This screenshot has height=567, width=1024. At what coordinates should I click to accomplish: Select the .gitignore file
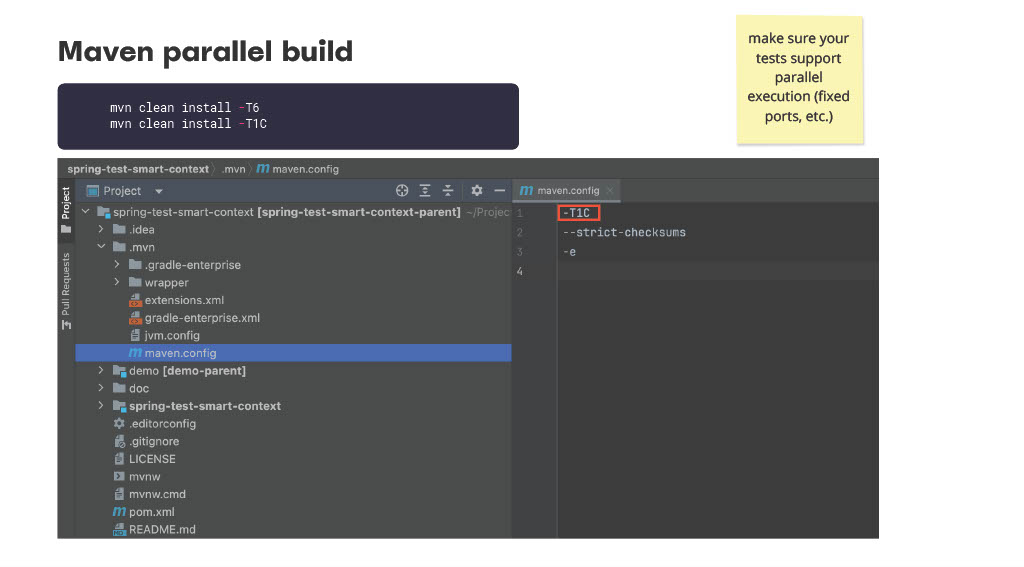pyautogui.click(x=153, y=441)
